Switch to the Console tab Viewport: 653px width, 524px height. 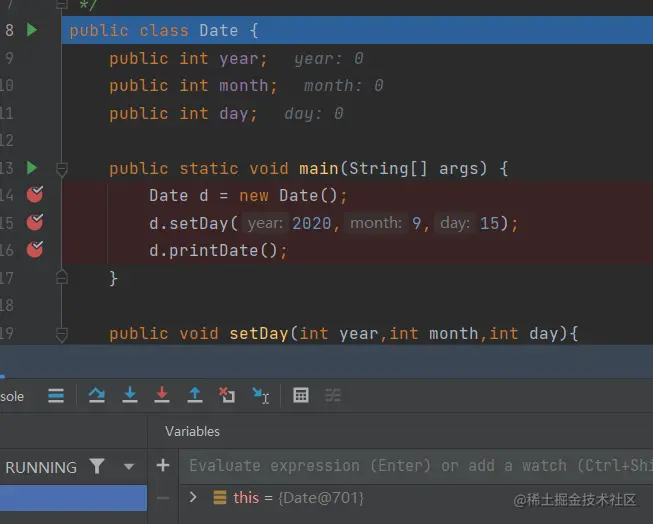pos(12,396)
